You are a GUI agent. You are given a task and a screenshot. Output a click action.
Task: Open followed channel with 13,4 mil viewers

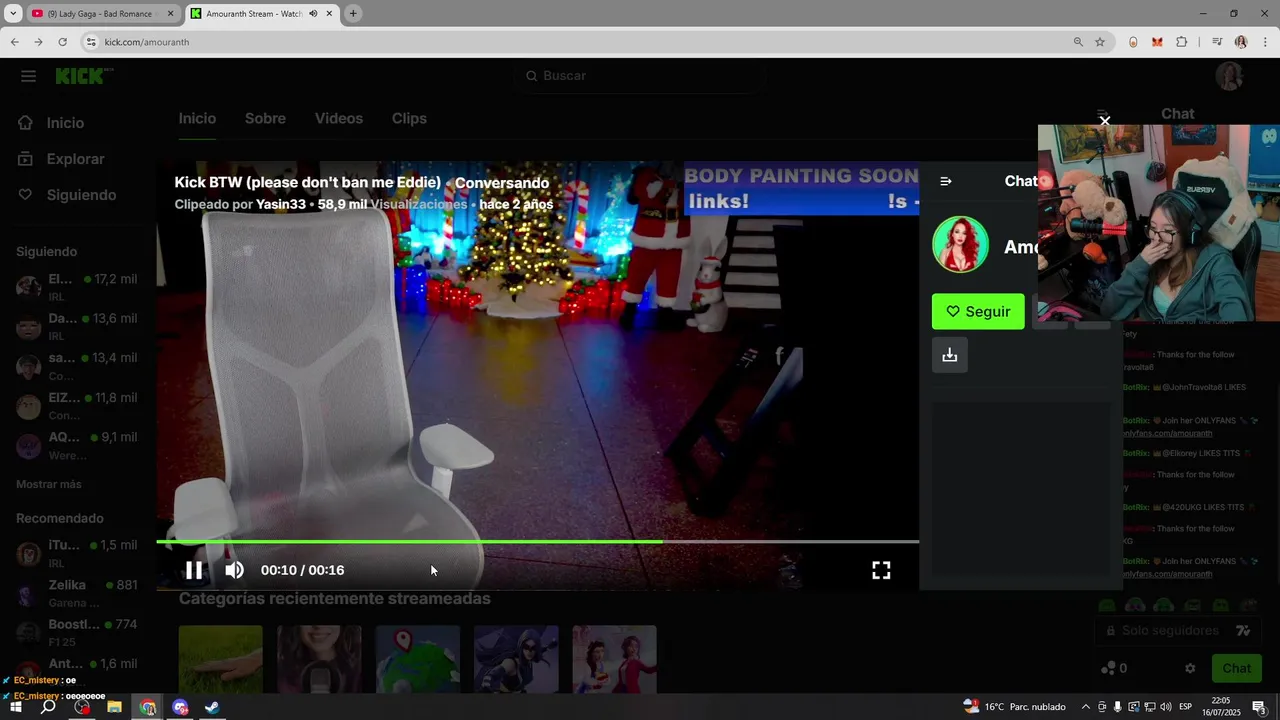click(x=77, y=366)
